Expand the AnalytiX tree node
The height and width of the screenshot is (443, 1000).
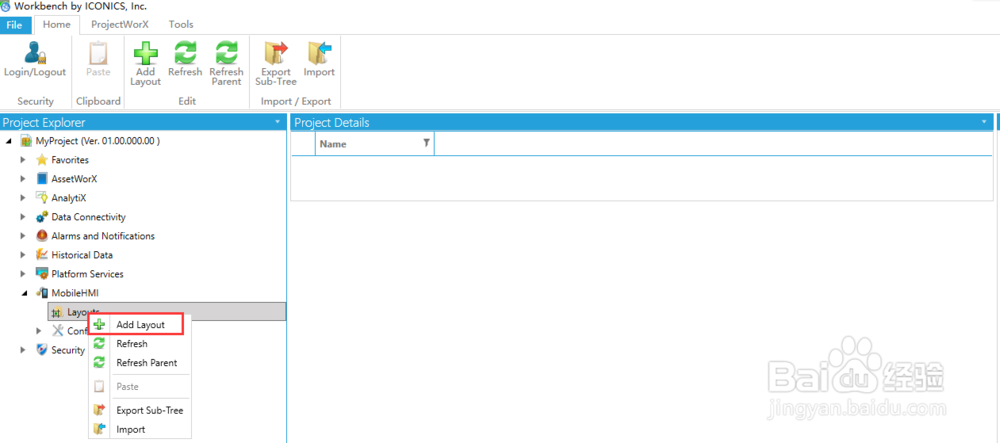(x=23, y=198)
